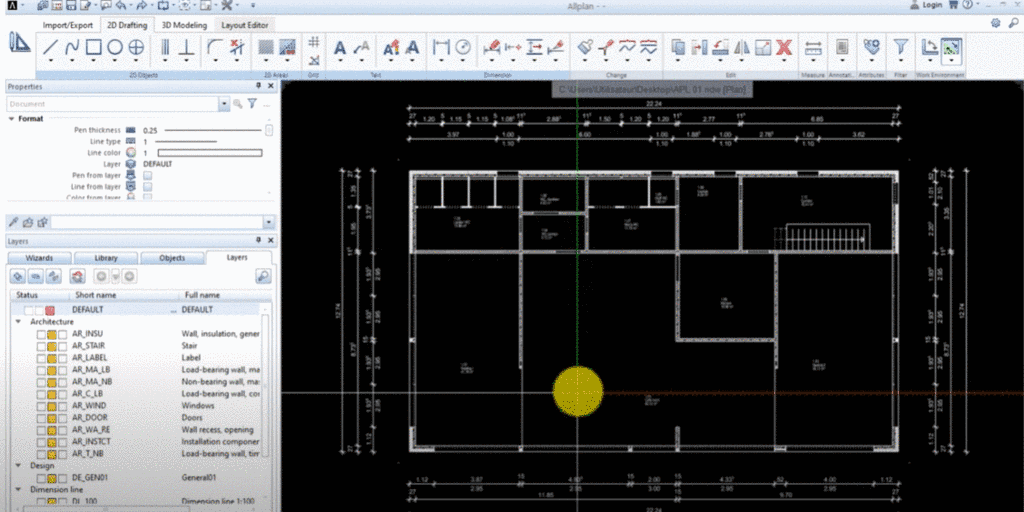Choose the Parallel lines tool

(166, 47)
